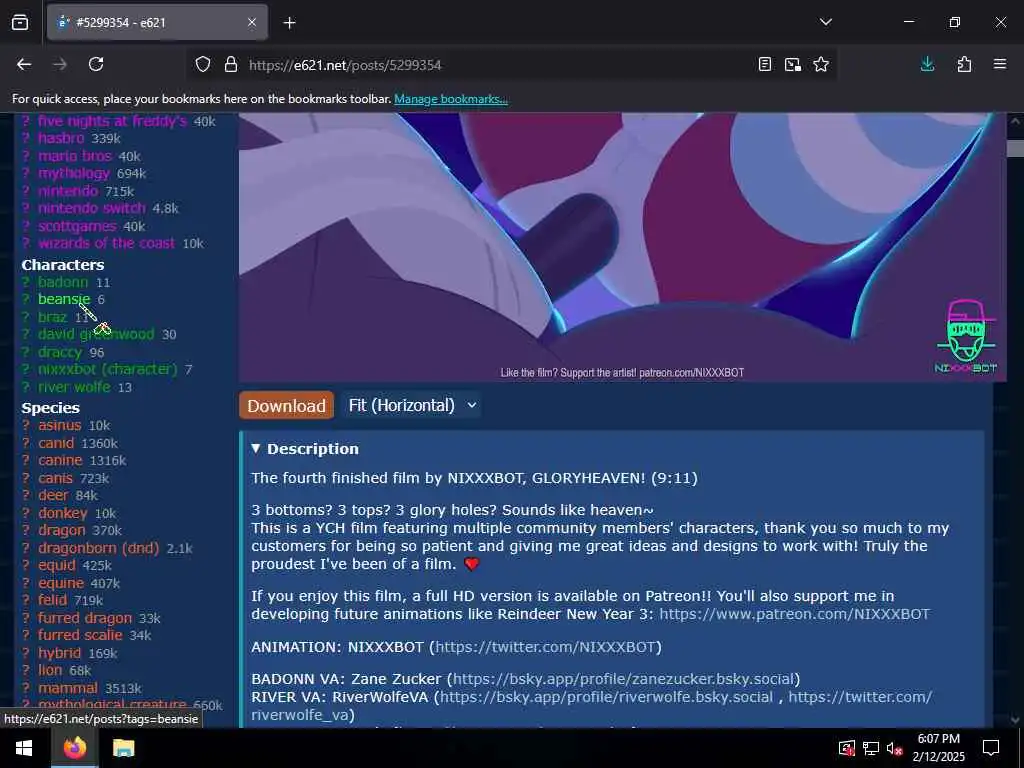Open the wiki question mark beside donkey
This screenshot has width=1024, height=768.
26,513
